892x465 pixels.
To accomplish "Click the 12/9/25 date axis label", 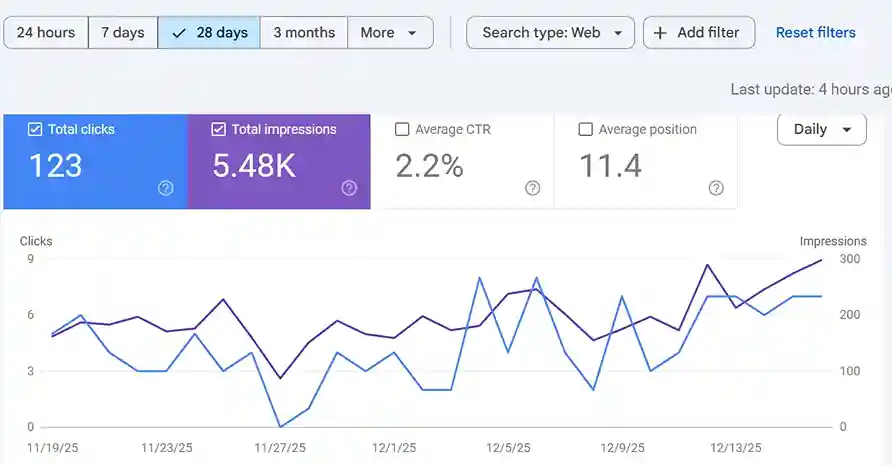I will coord(622,448).
